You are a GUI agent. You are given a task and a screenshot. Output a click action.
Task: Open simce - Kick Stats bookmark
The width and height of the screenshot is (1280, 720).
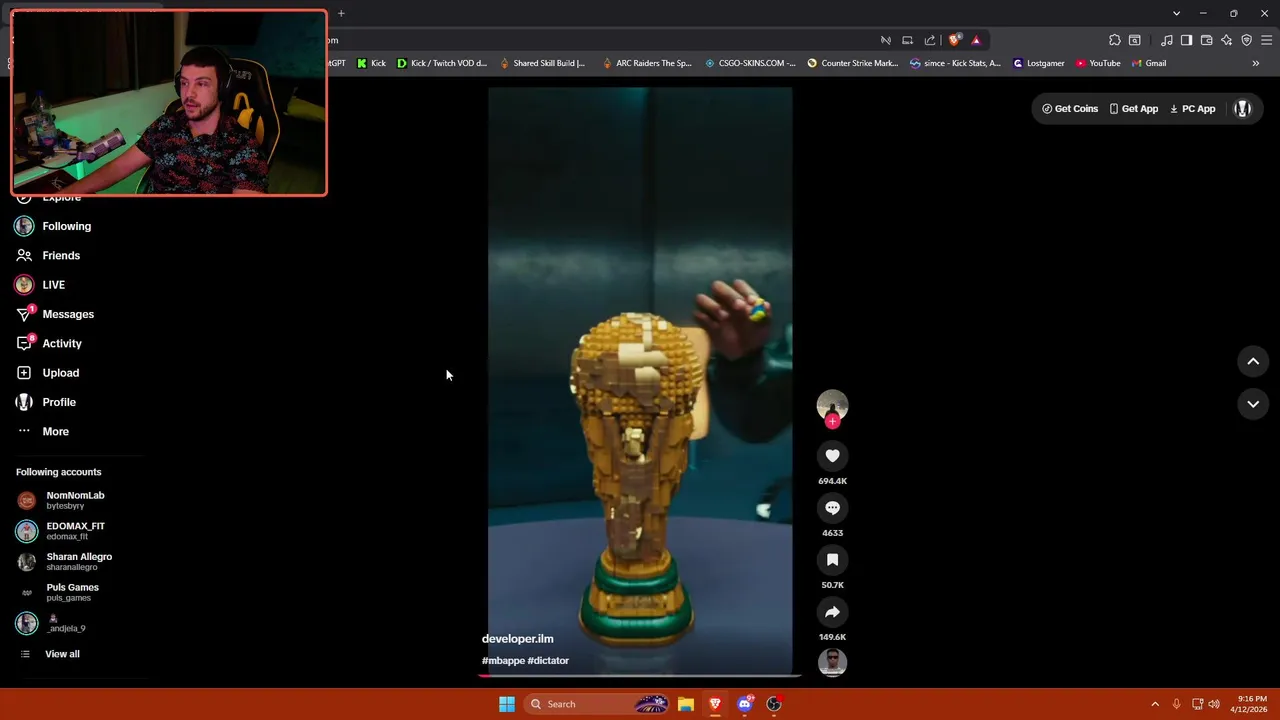tap(955, 63)
